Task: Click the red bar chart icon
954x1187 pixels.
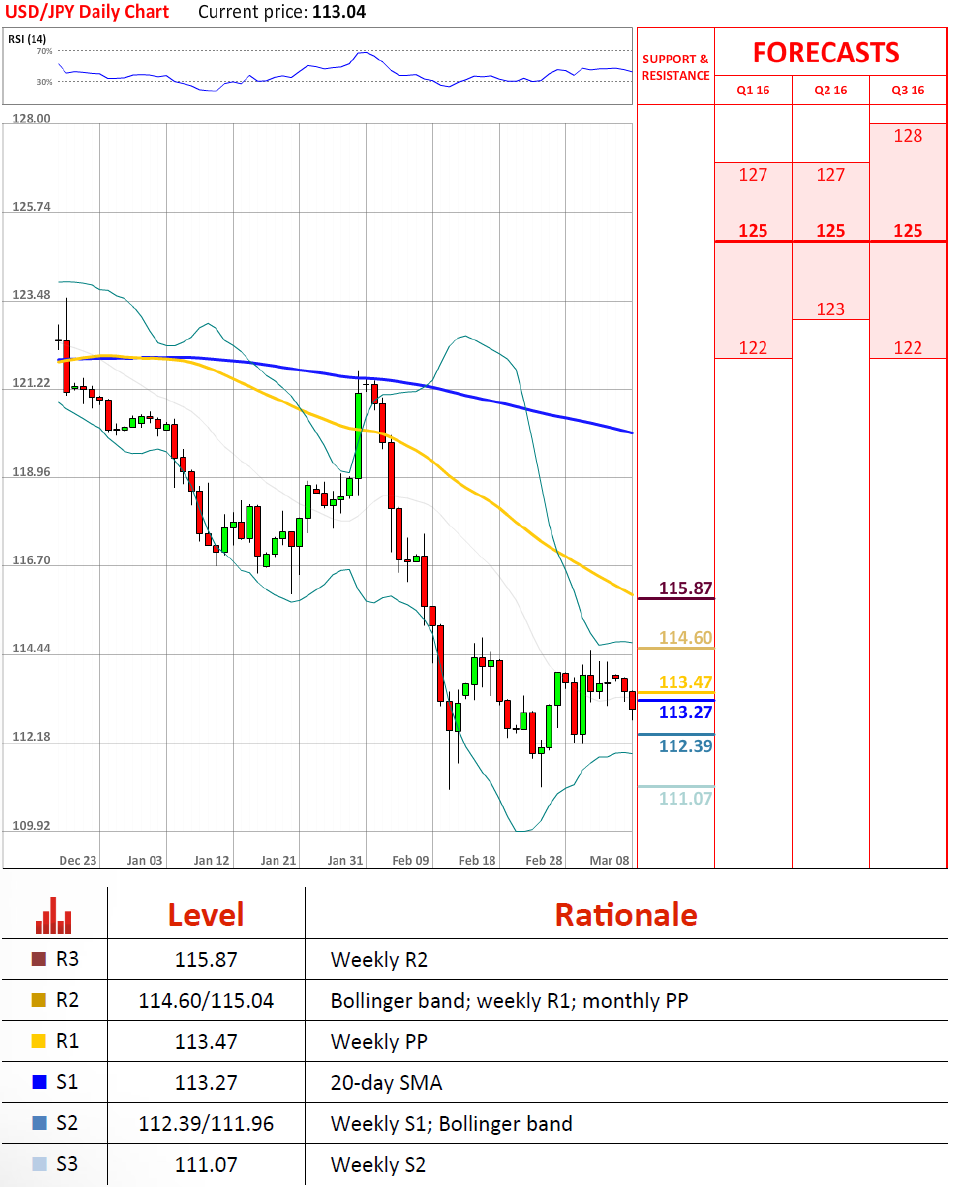Action: 54,915
